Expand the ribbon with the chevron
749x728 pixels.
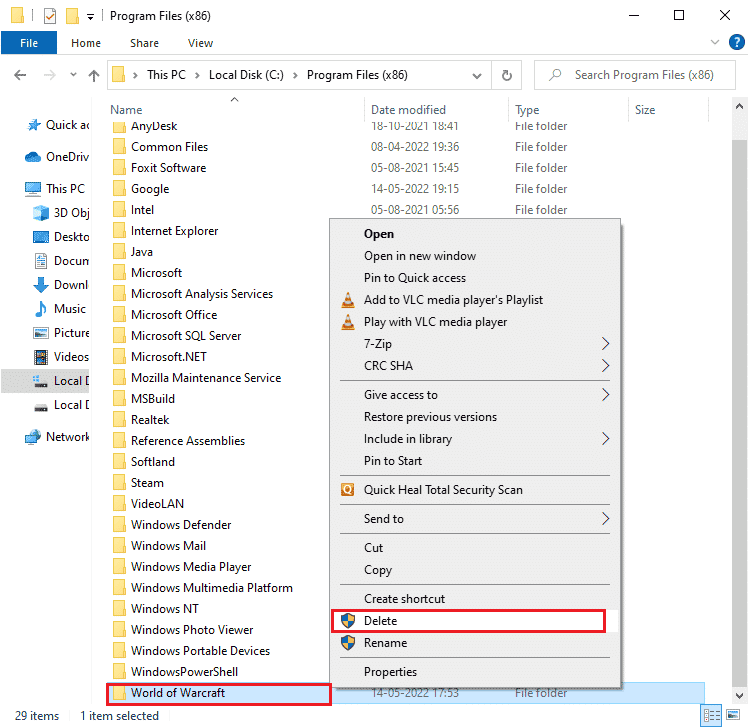tap(714, 43)
